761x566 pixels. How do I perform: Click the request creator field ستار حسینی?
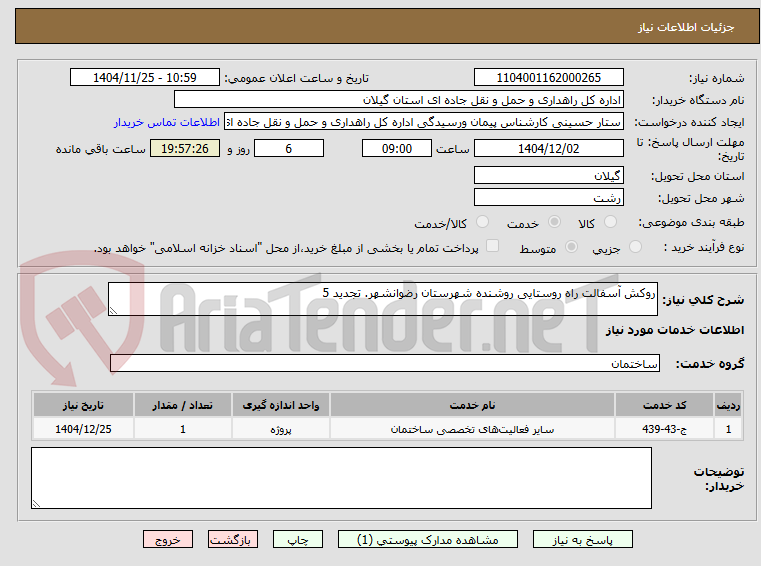pos(423,122)
